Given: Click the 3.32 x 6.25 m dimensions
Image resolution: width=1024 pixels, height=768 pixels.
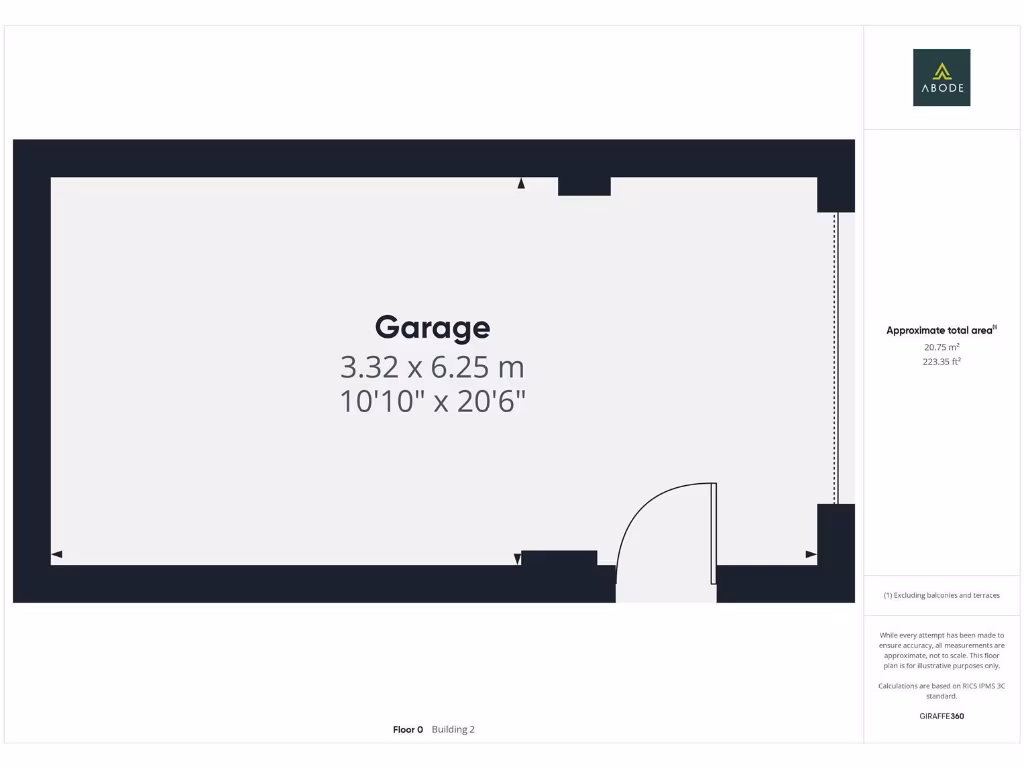Looking at the screenshot, I should click(432, 367).
